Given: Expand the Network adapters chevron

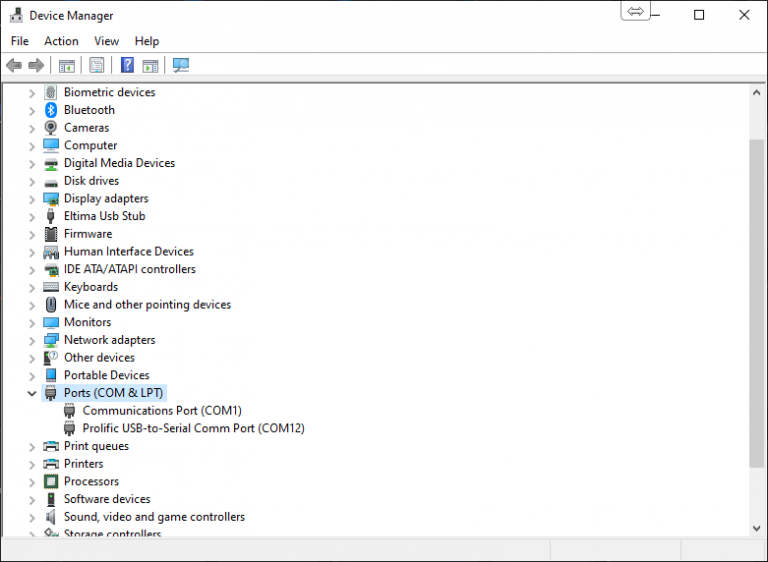Looking at the screenshot, I should click(32, 341).
